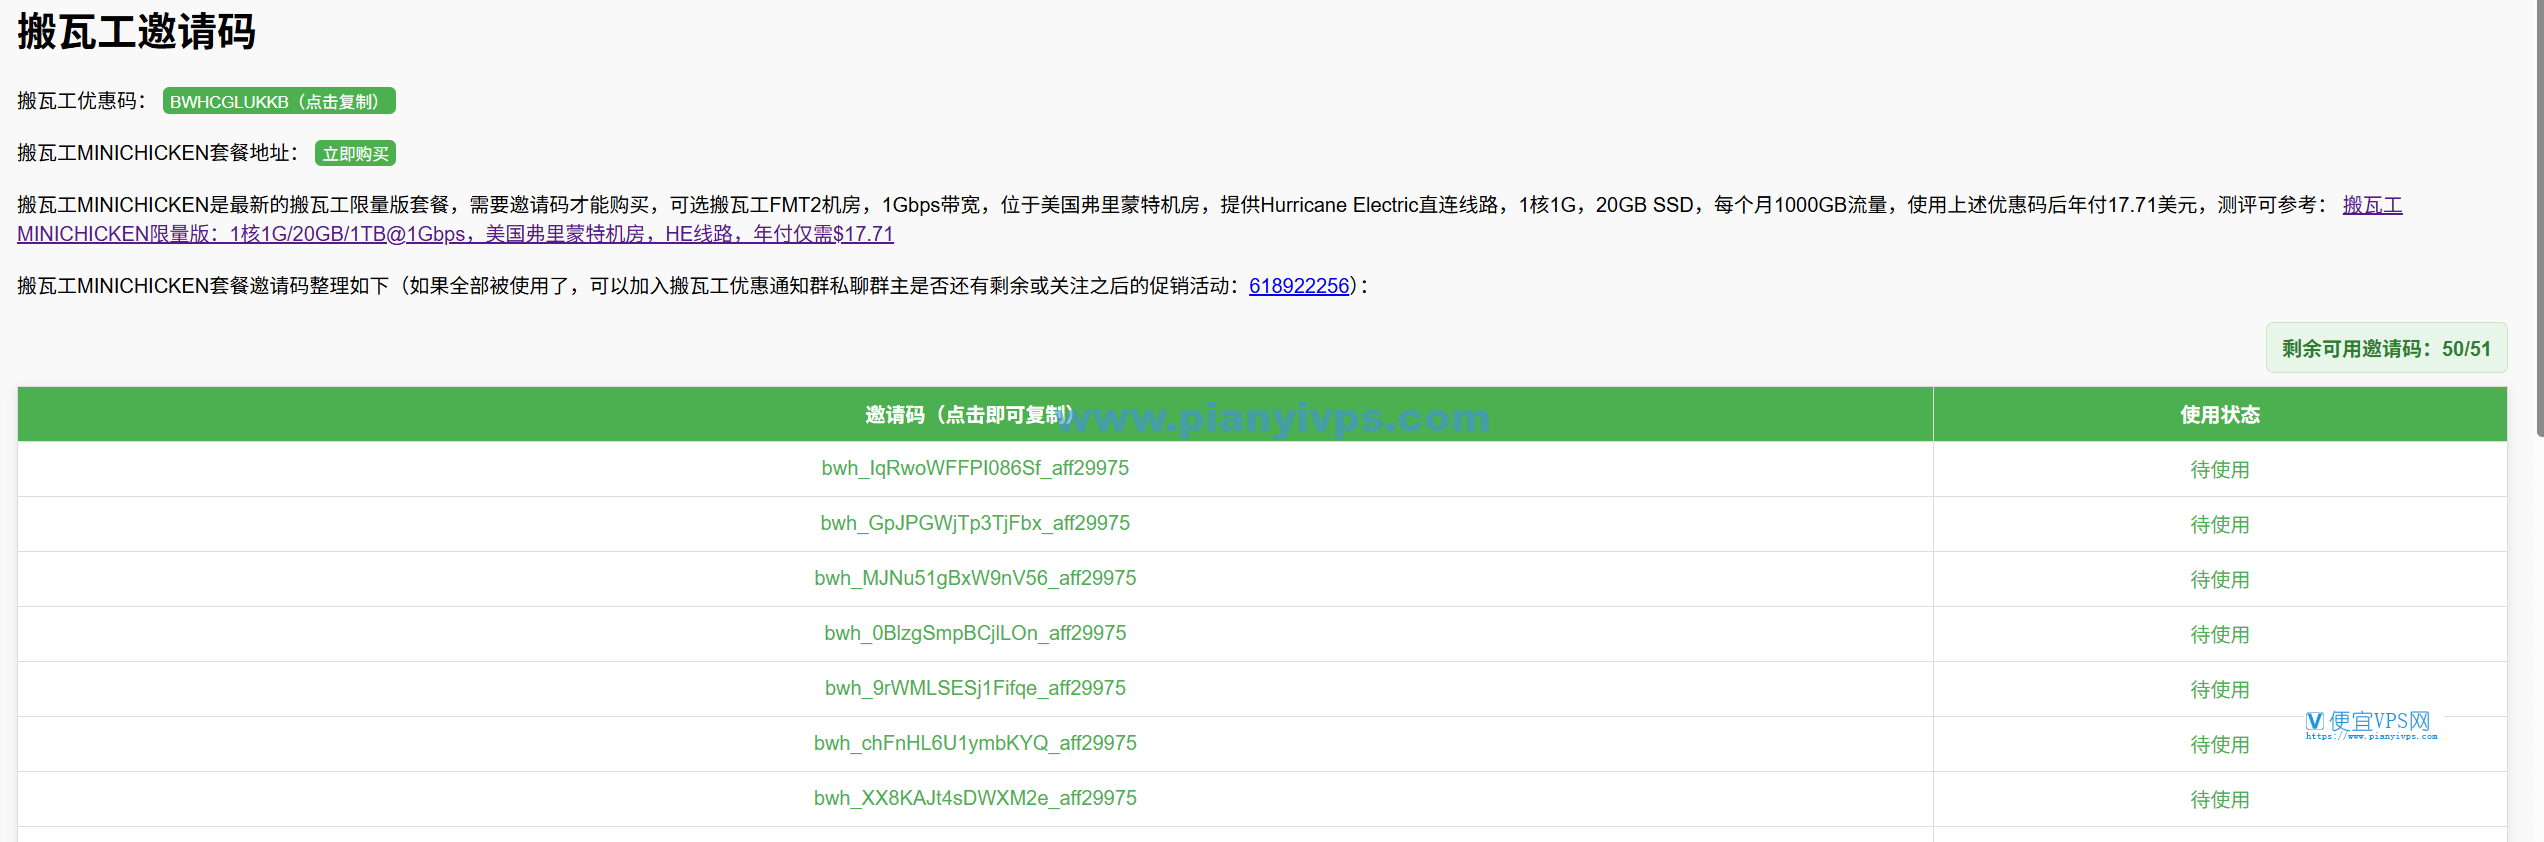Click the 立即购买 purchase button
The height and width of the screenshot is (842, 2544).
click(x=355, y=153)
